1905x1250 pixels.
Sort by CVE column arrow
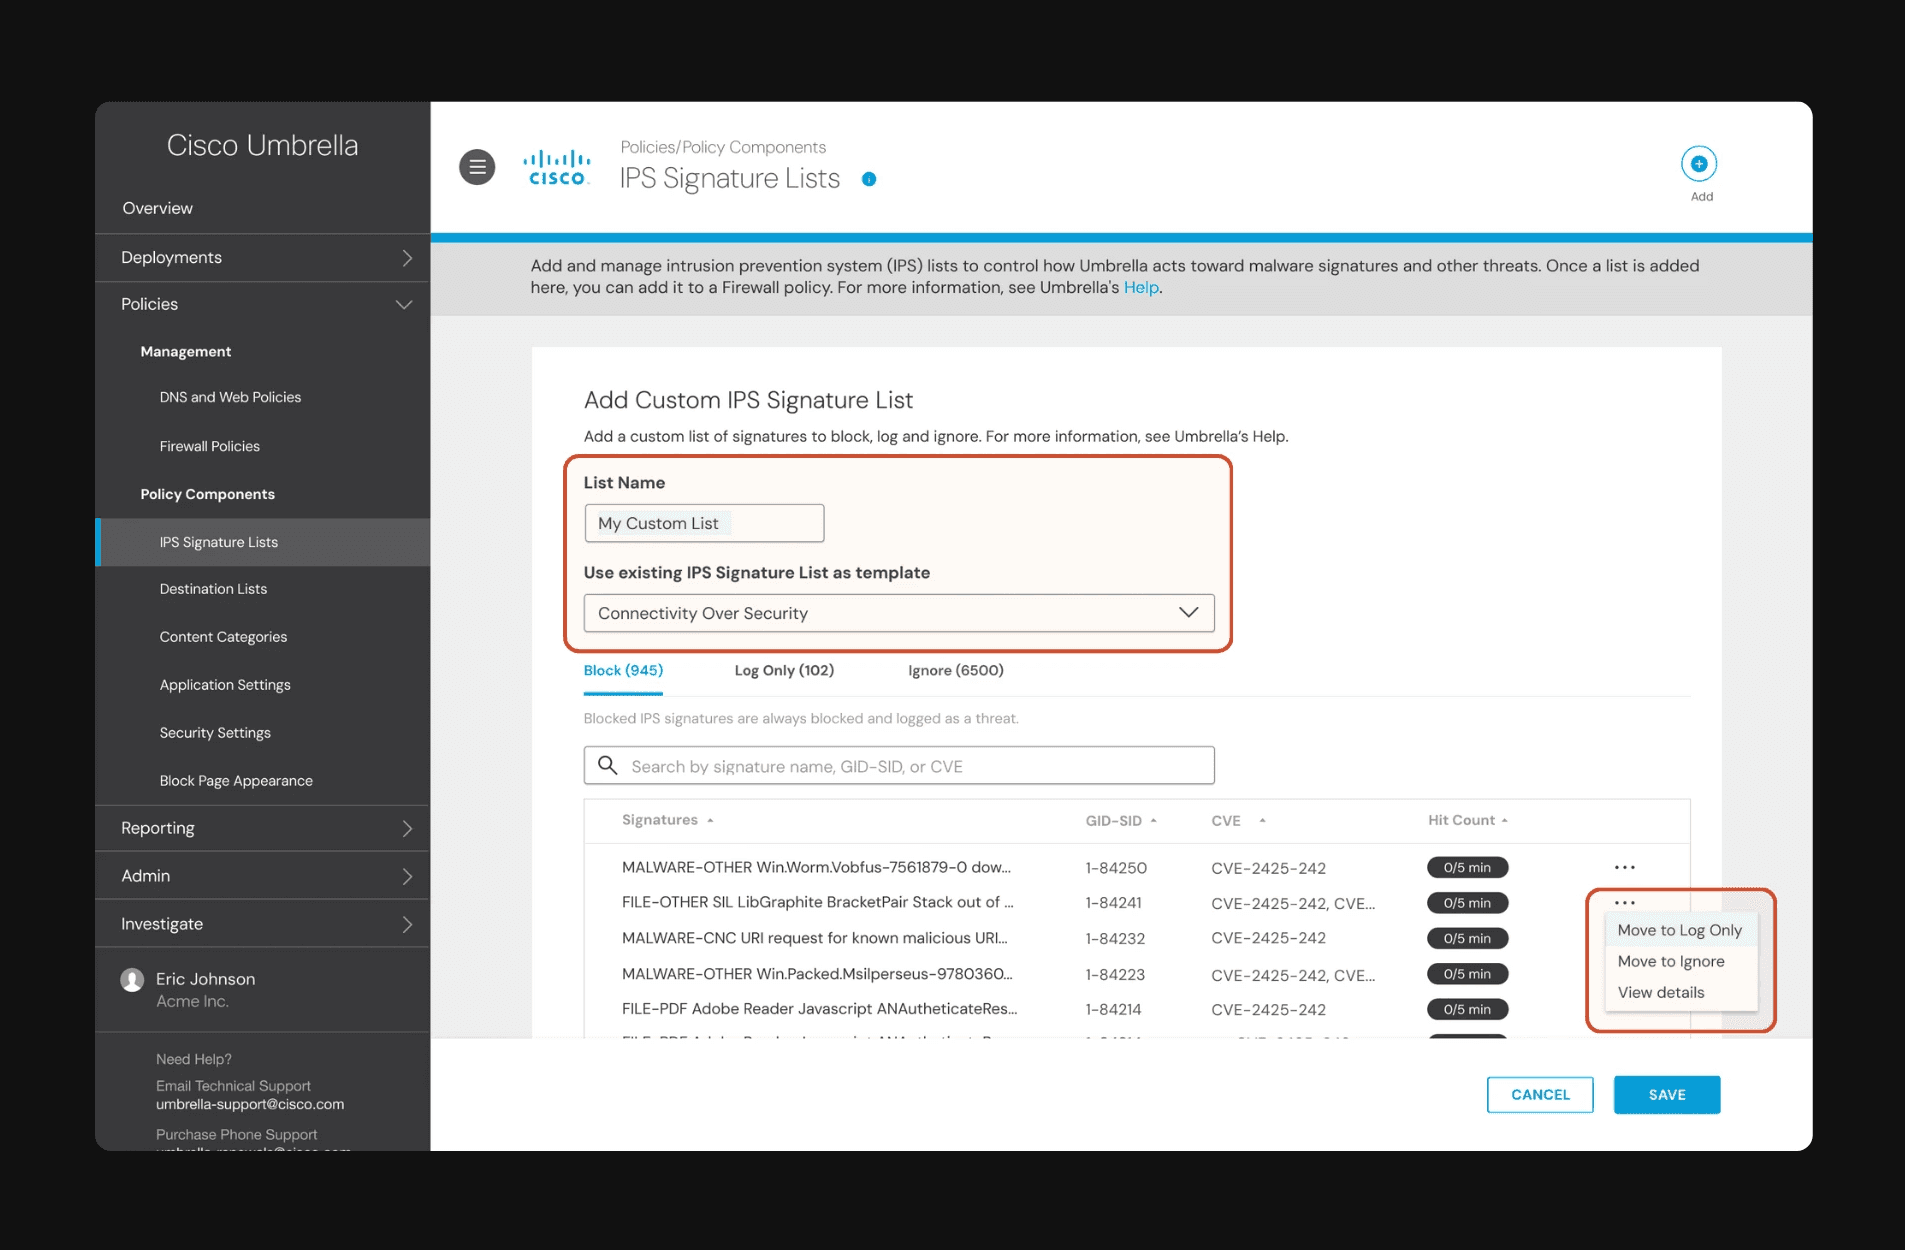[x=1263, y=820]
